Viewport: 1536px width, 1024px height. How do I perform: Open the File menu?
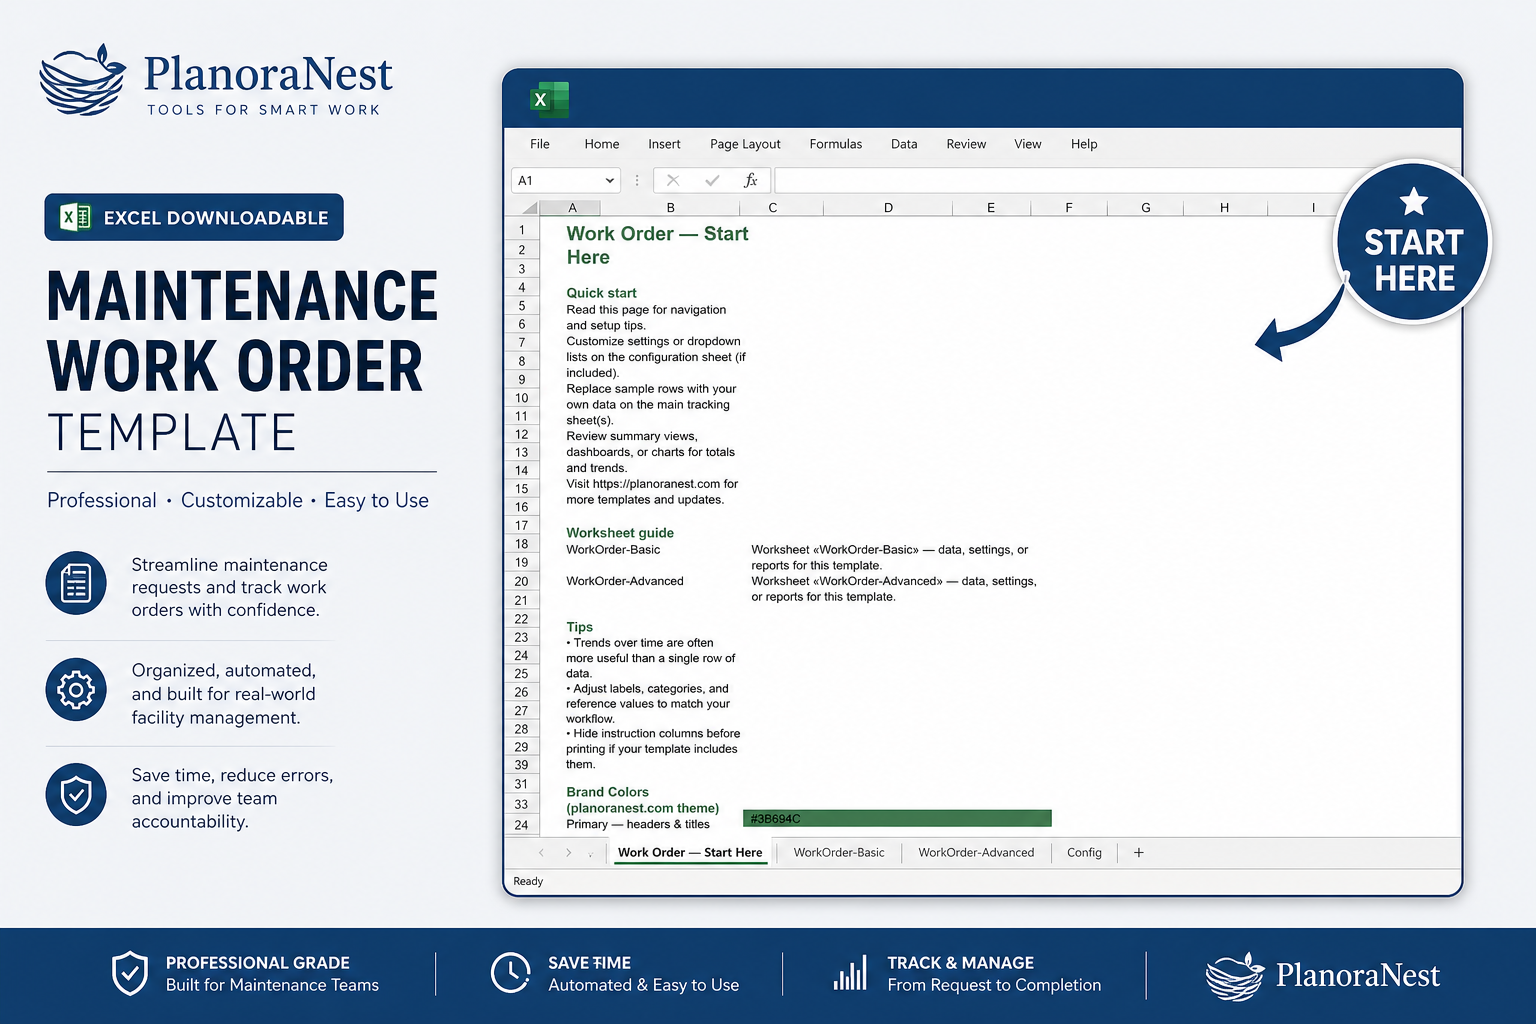pyautogui.click(x=540, y=144)
